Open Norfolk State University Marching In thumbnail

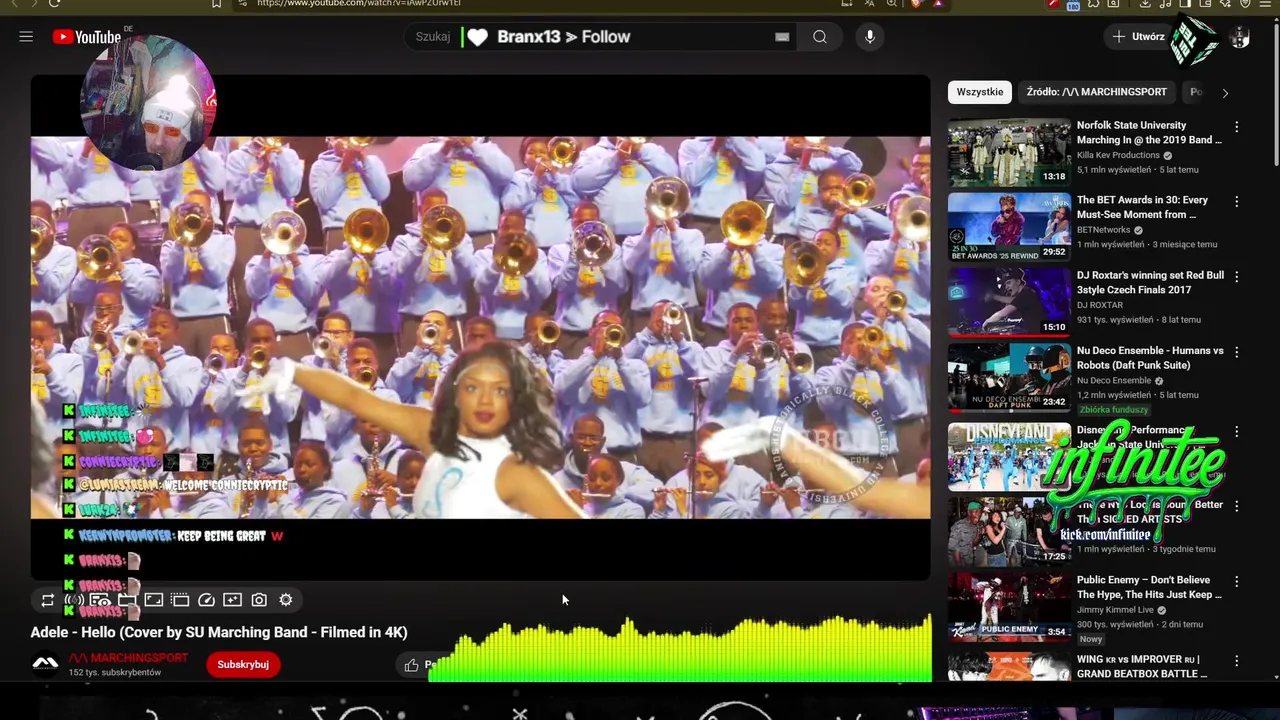[x=1009, y=152]
